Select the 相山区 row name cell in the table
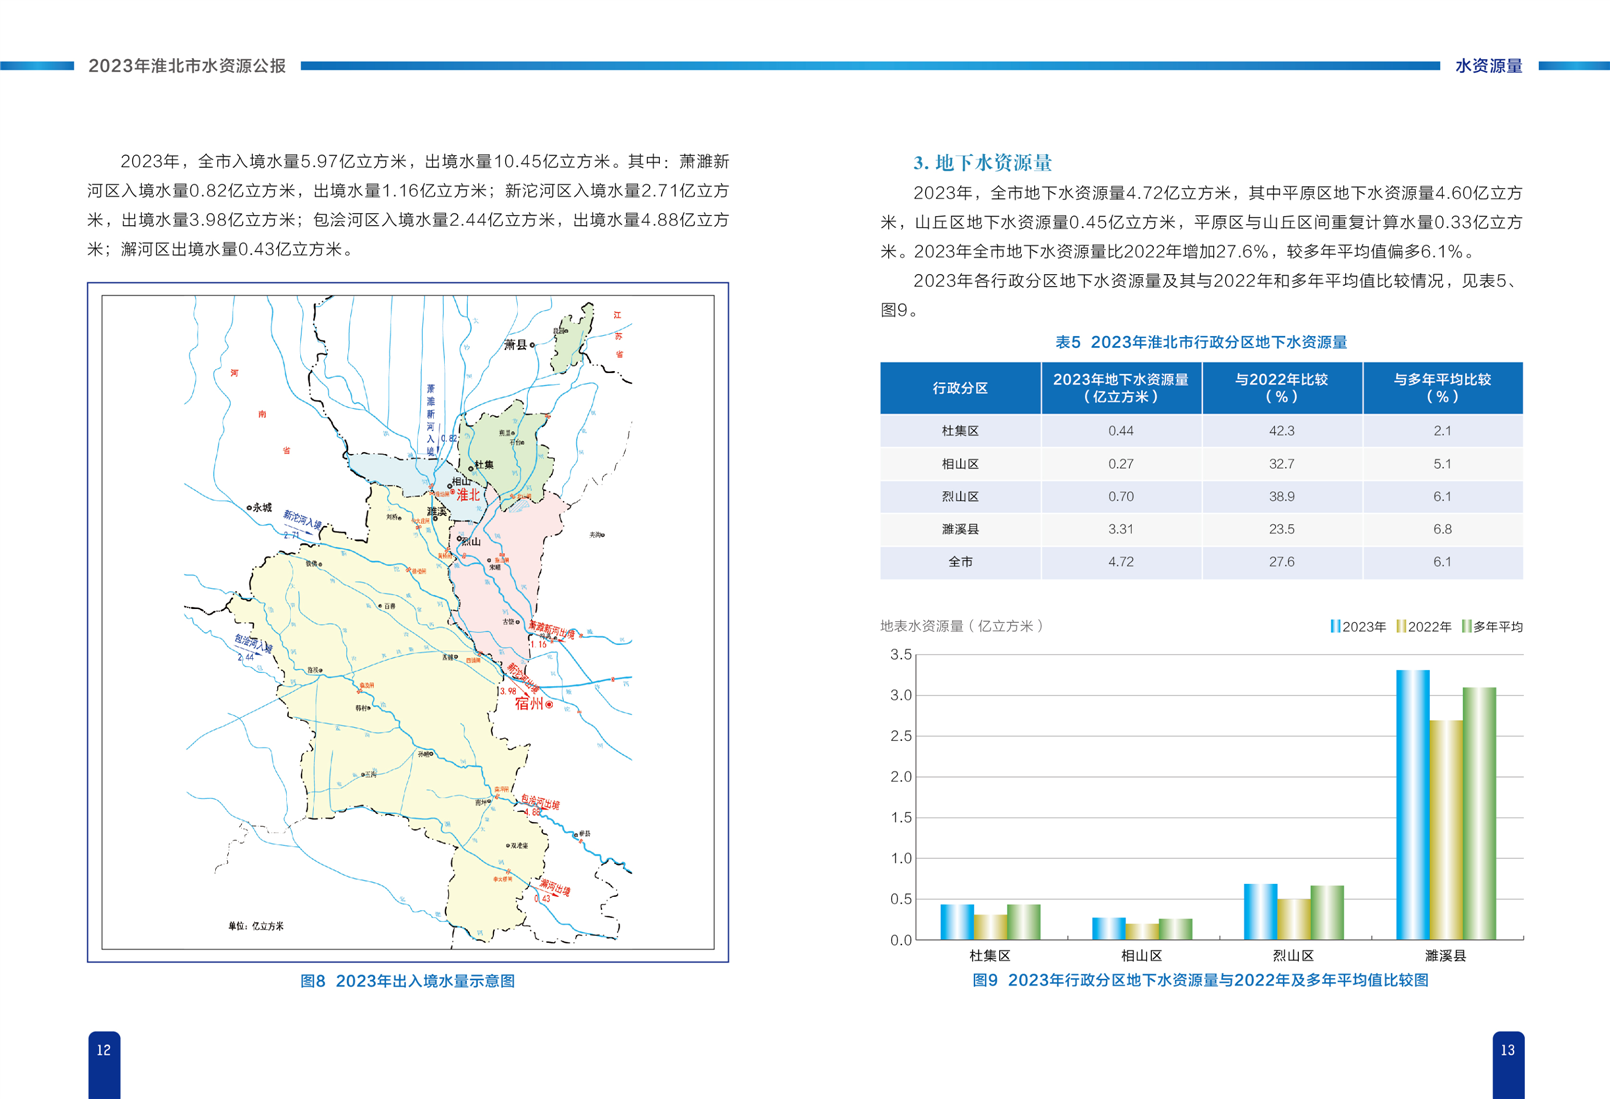Screen dimensions: 1610x1099 960,464
